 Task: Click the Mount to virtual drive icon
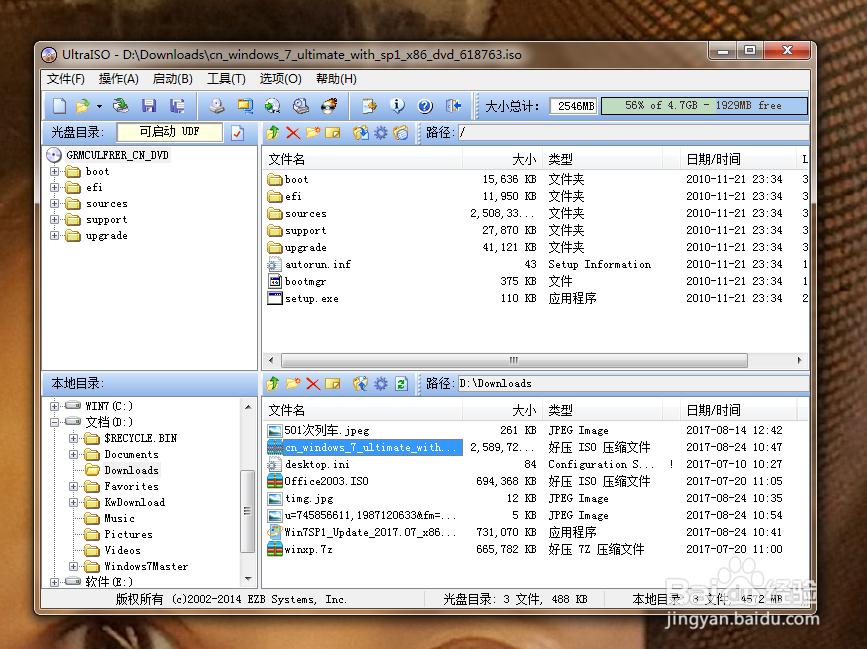[301, 106]
